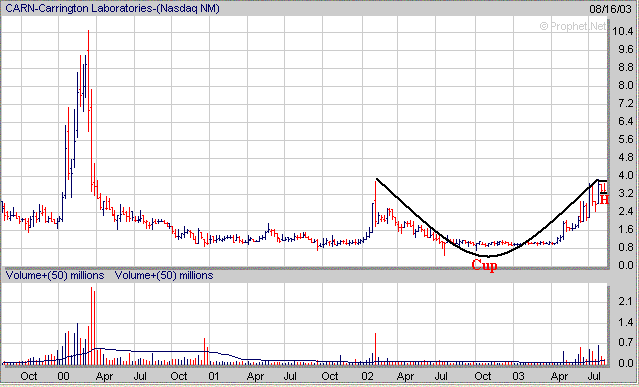Click the Oct label just before 03
This screenshot has width=639, height=387.
(483, 376)
